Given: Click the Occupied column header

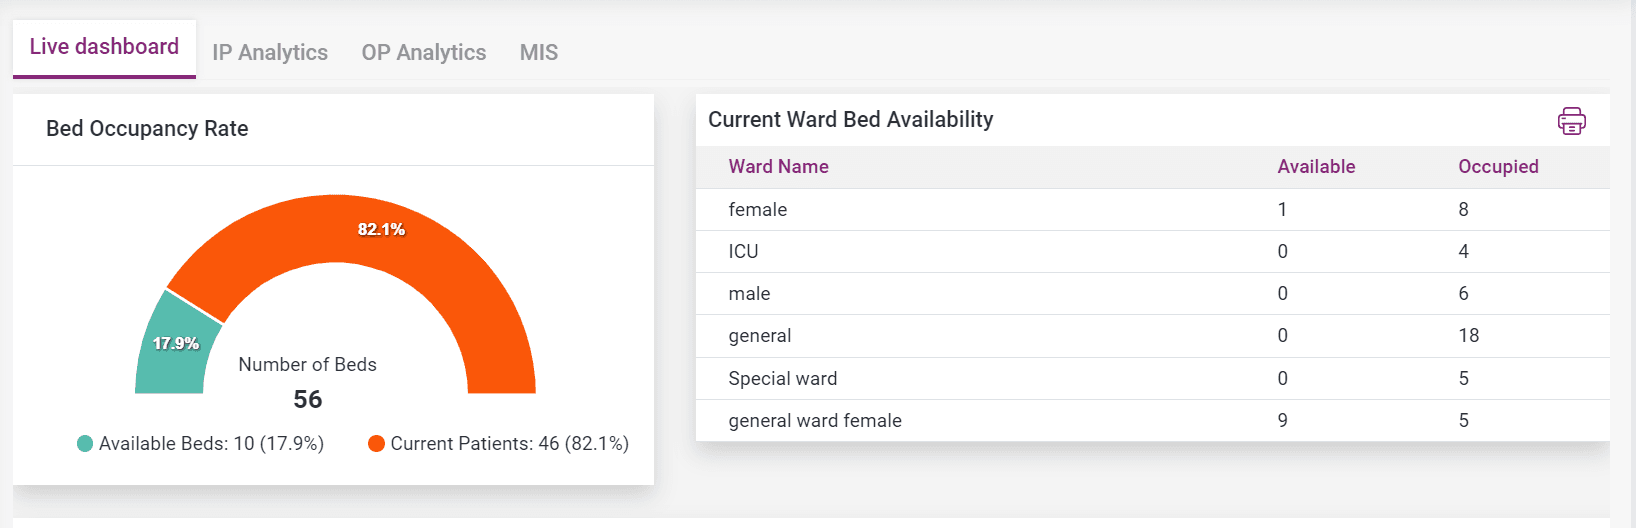Looking at the screenshot, I should [1498, 167].
